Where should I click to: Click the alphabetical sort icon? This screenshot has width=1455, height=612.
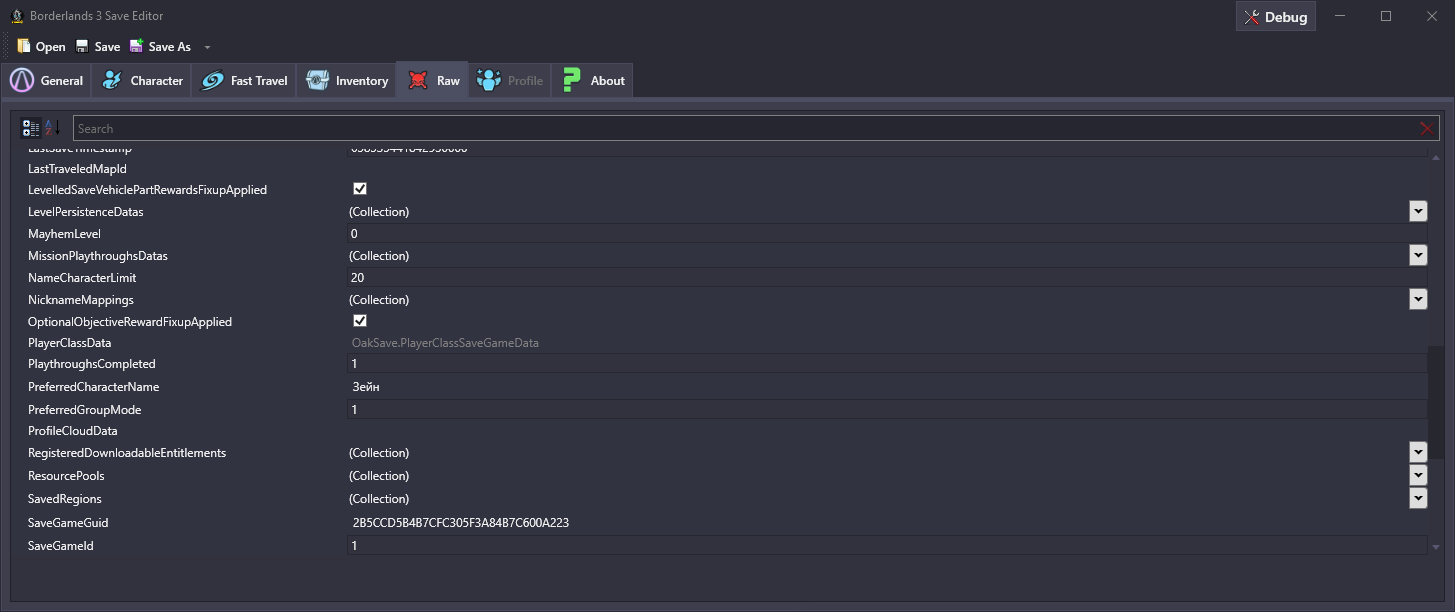pos(52,128)
